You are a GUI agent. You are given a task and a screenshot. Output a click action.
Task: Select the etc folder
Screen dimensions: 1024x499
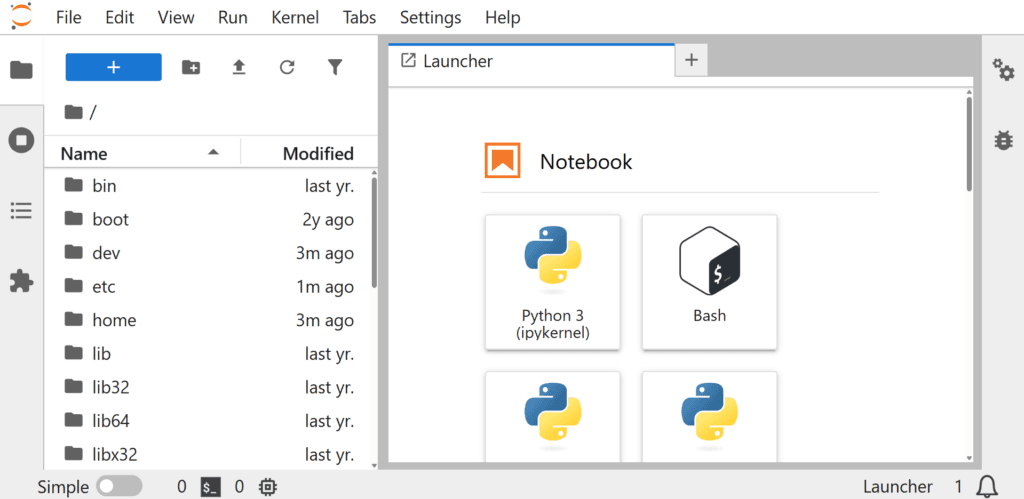[x=209, y=287]
